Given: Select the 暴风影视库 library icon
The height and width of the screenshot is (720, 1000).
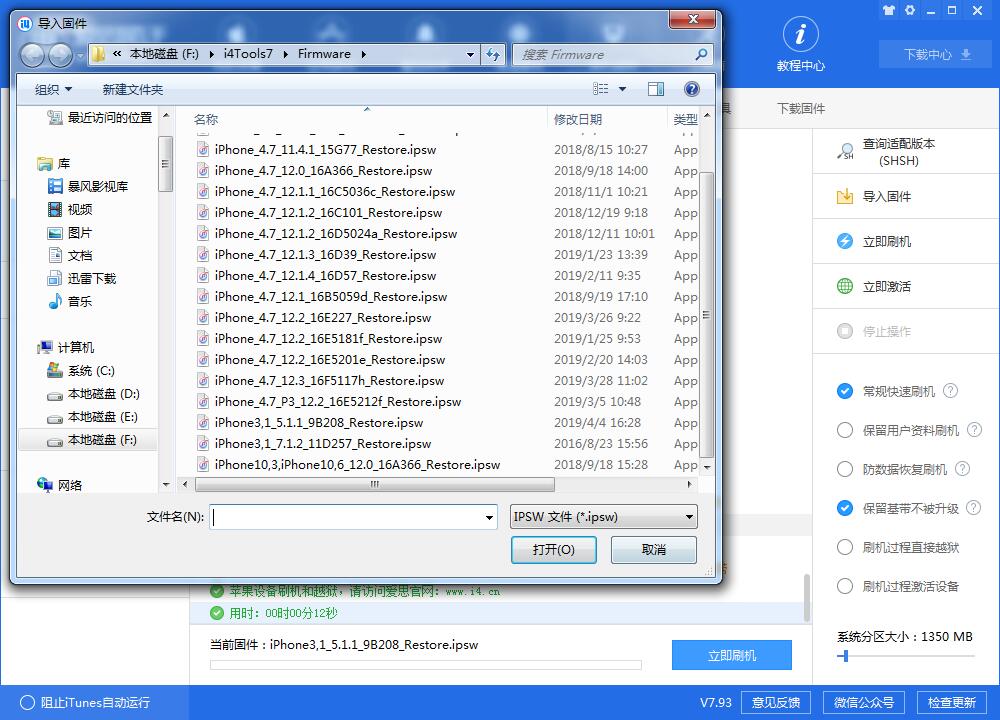Looking at the screenshot, I should pos(55,186).
